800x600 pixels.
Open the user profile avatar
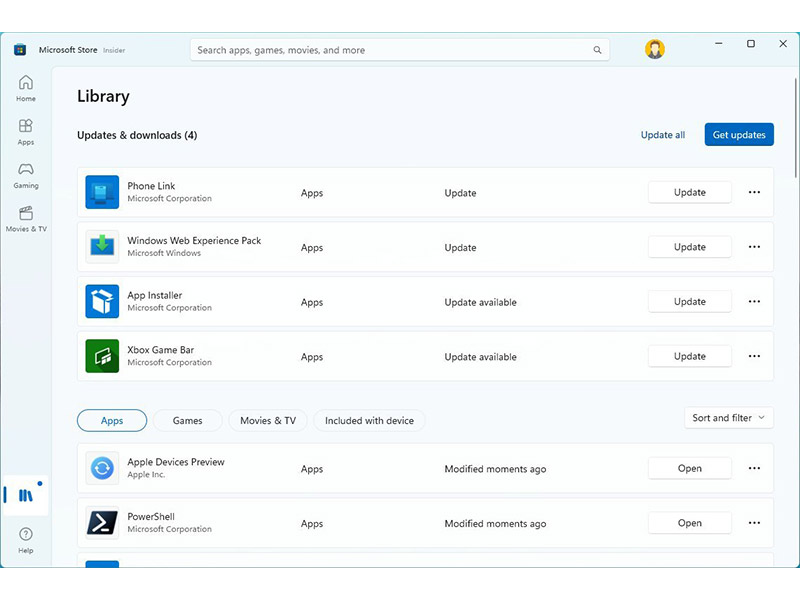pyautogui.click(x=655, y=49)
